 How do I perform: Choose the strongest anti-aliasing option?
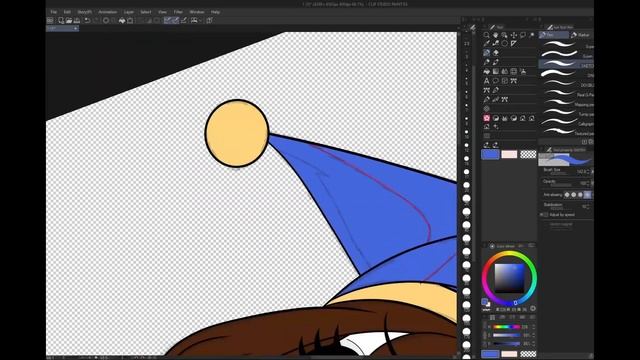coord(587,195)
